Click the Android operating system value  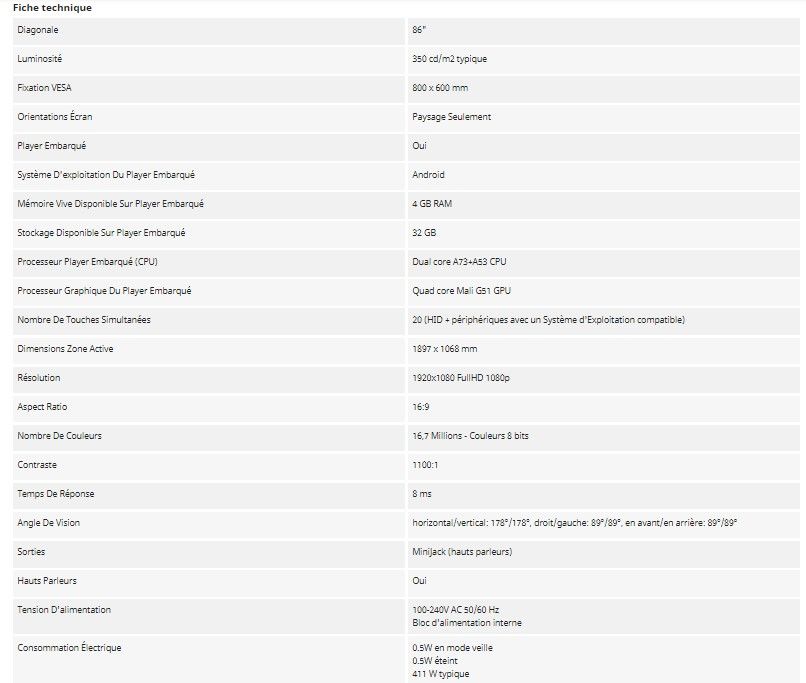point(428,175)
